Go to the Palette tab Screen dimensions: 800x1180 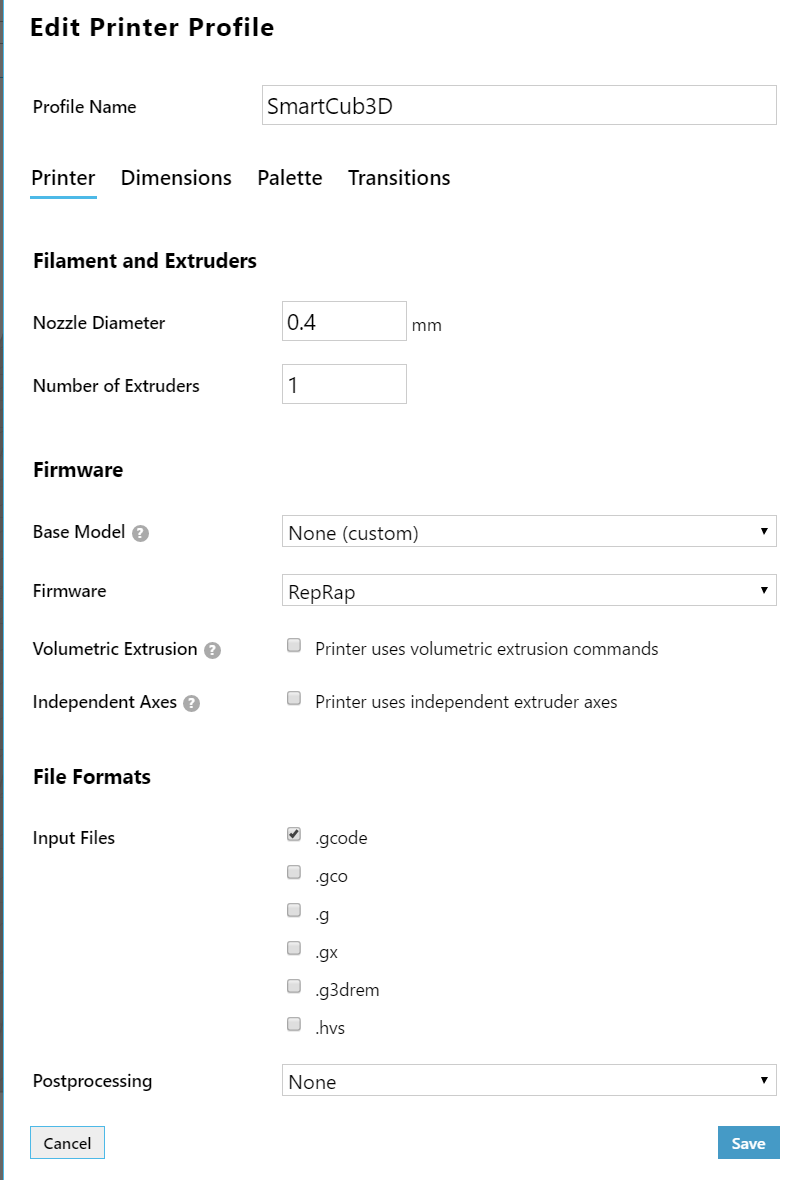pyautogui.click(x=290, y=178)
